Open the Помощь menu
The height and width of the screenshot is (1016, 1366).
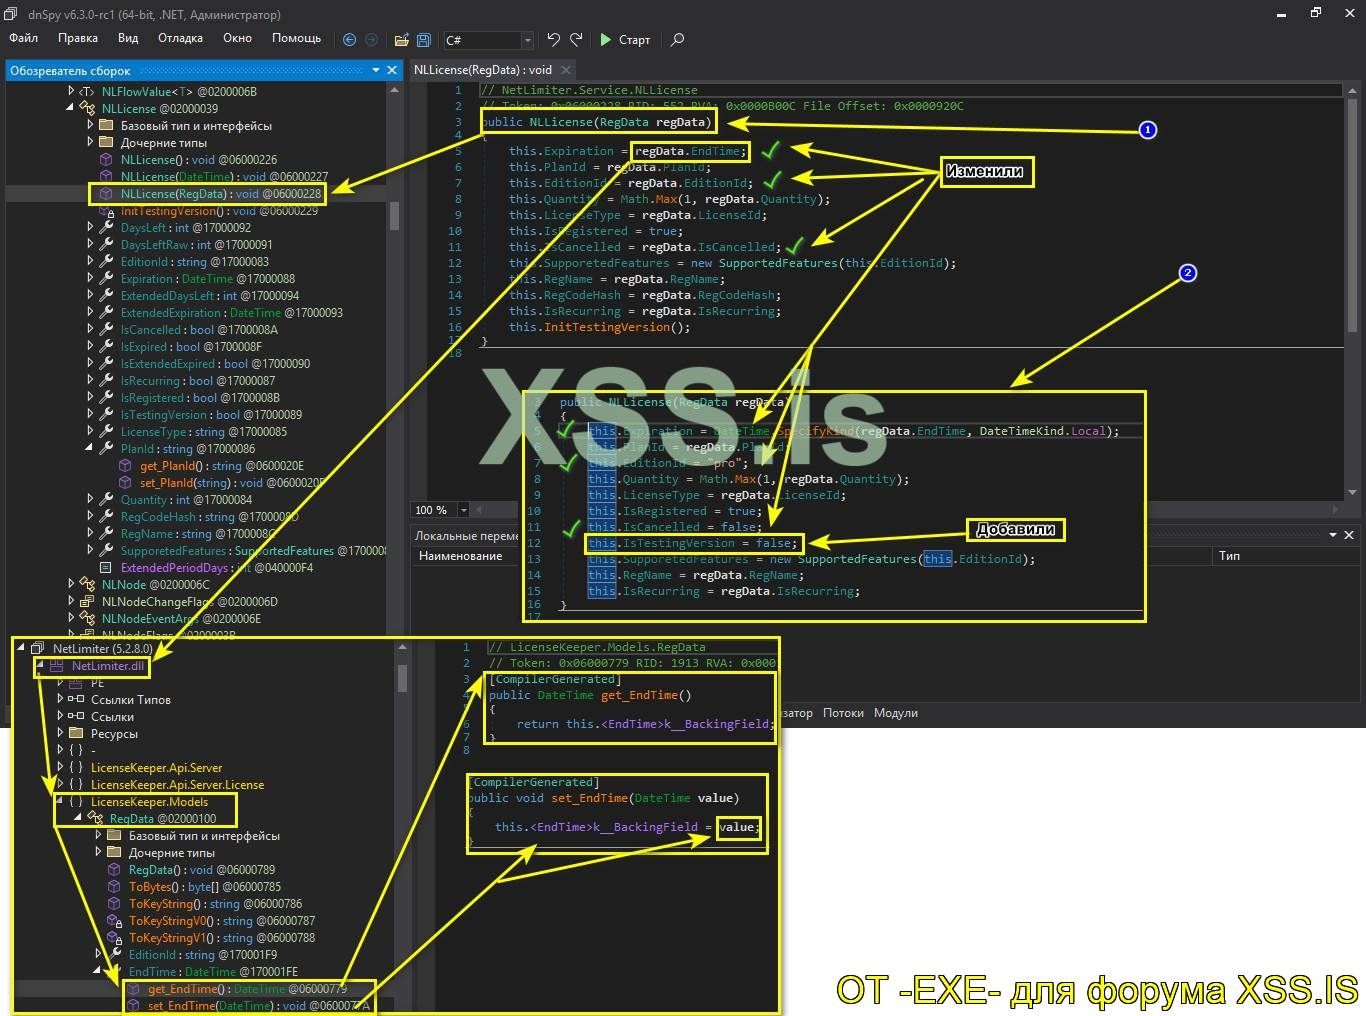(x=297, y=38)
